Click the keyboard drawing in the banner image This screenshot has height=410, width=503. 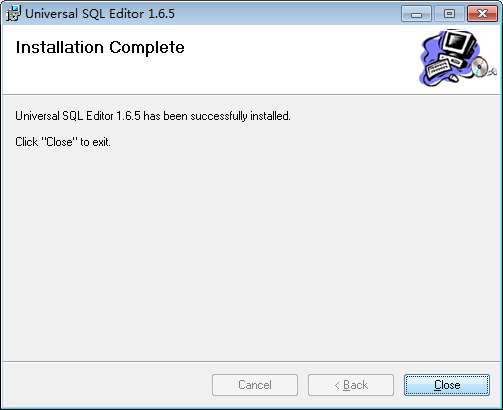click(x=438, y=67)
